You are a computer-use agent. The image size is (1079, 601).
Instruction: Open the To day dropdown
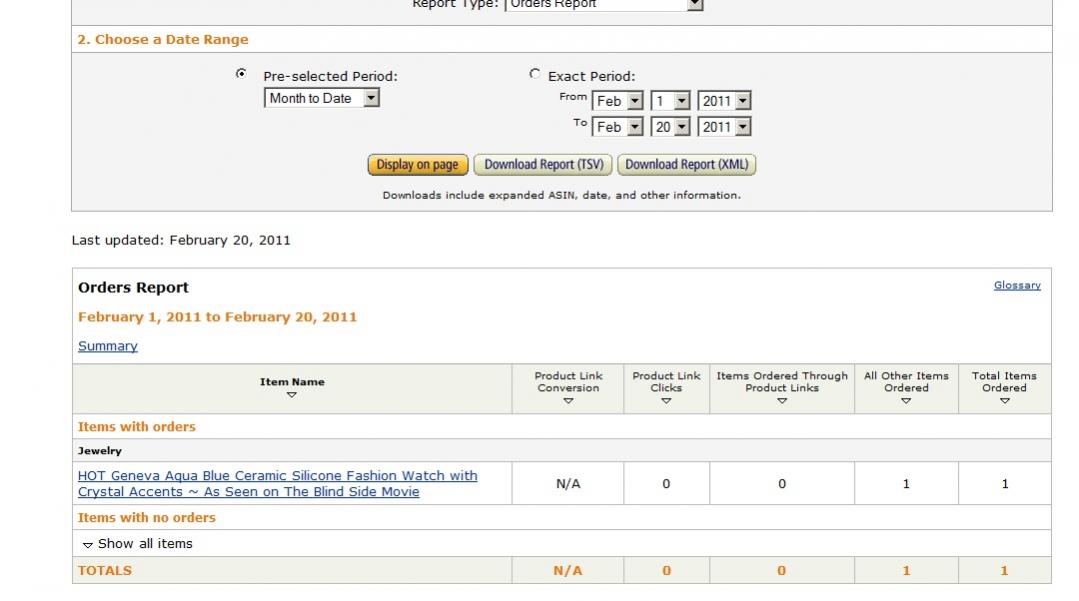click(682, 127)
